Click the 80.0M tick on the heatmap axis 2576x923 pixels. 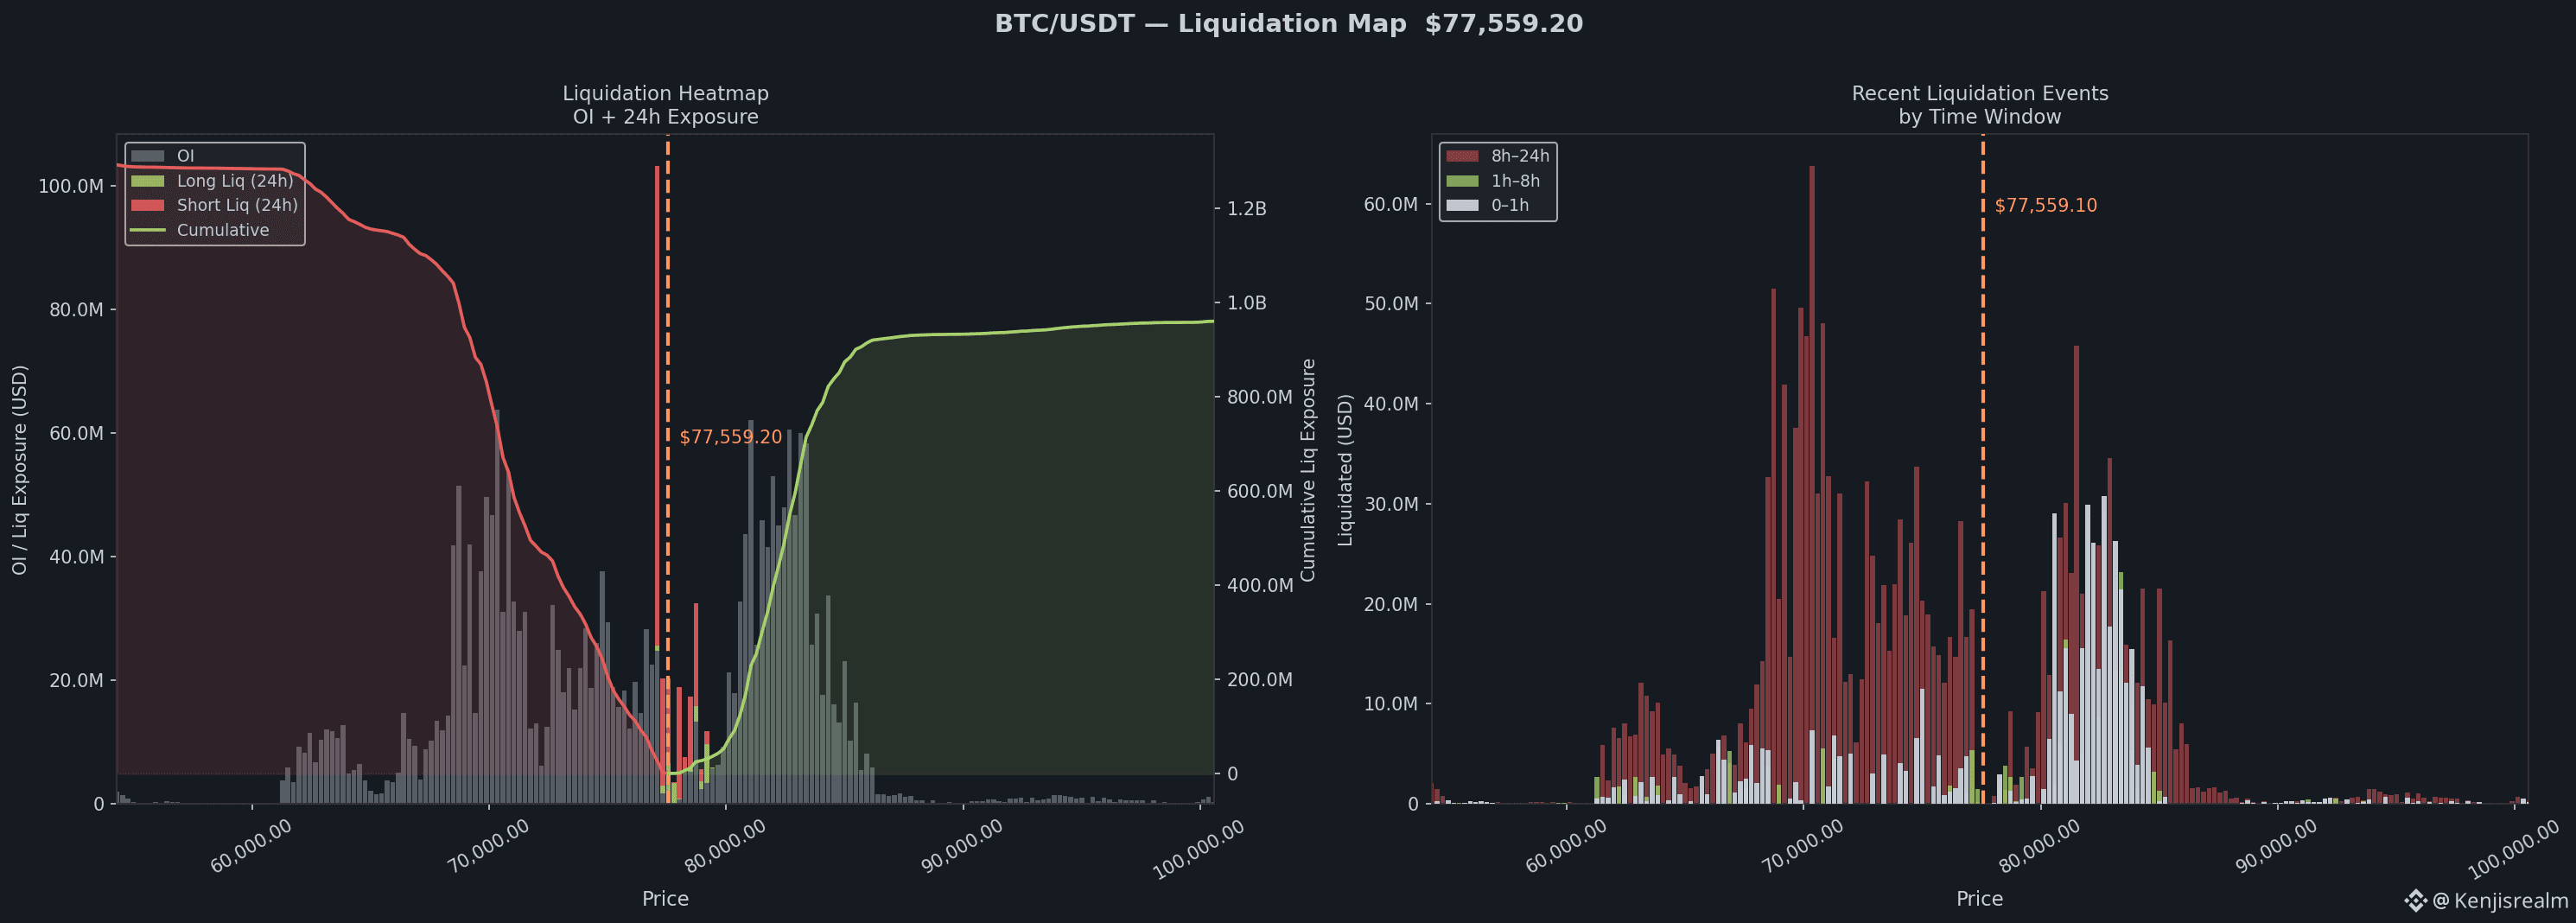pyautogui.click(x=76, y=310)
